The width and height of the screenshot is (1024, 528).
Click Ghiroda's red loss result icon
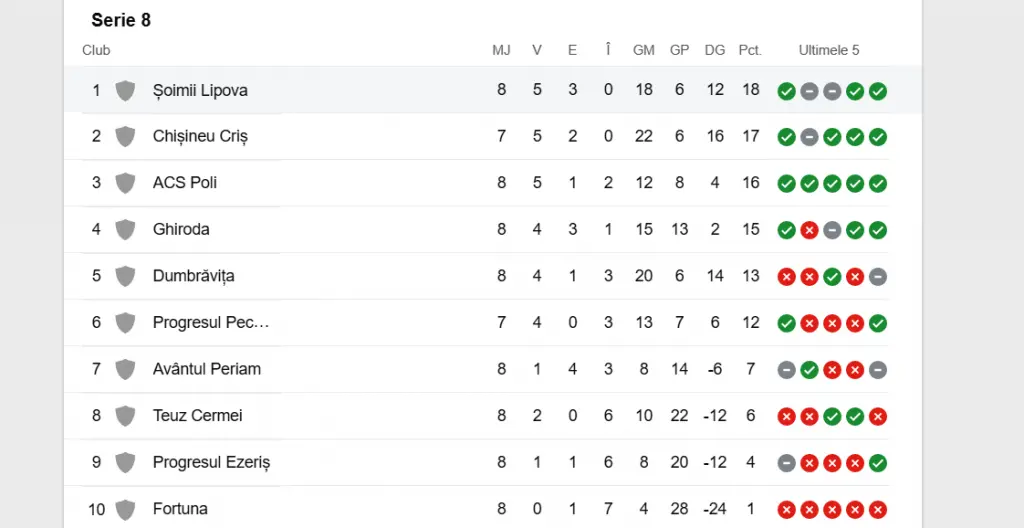809,230
